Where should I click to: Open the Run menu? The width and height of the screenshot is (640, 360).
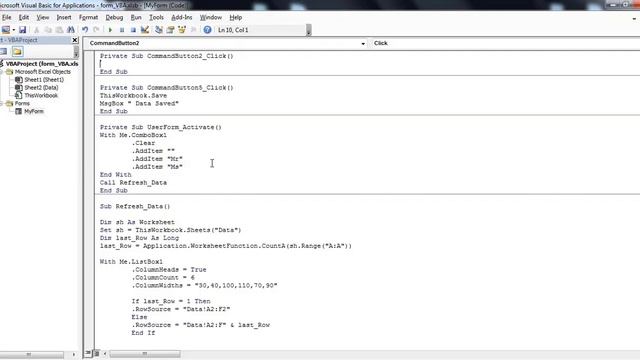point(136,18)
